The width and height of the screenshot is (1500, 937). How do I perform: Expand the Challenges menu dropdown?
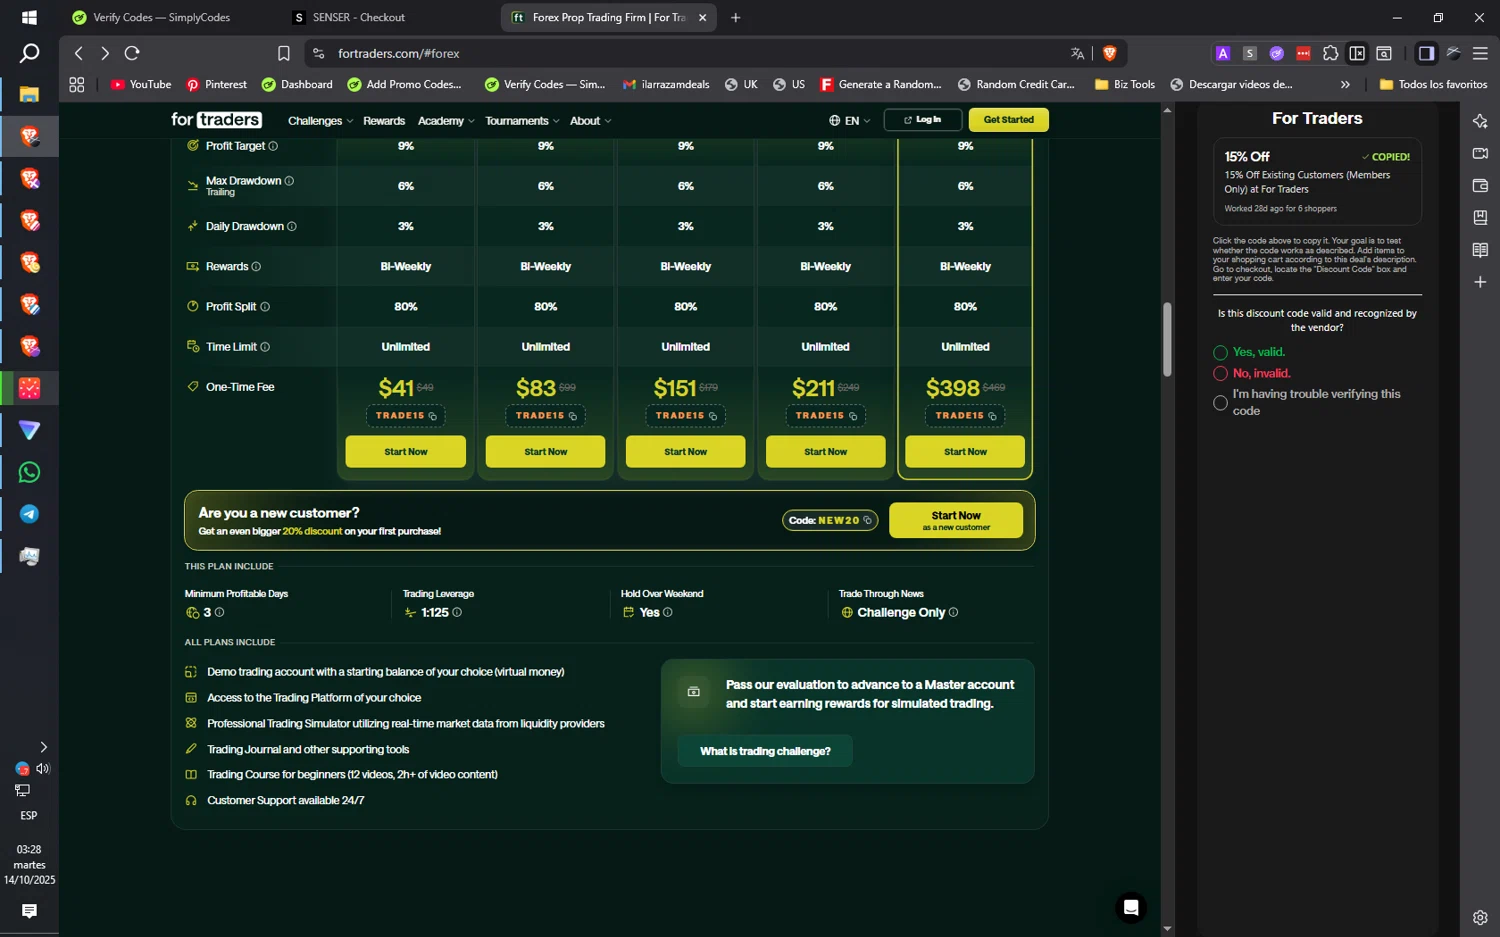(x=320, y=121)
